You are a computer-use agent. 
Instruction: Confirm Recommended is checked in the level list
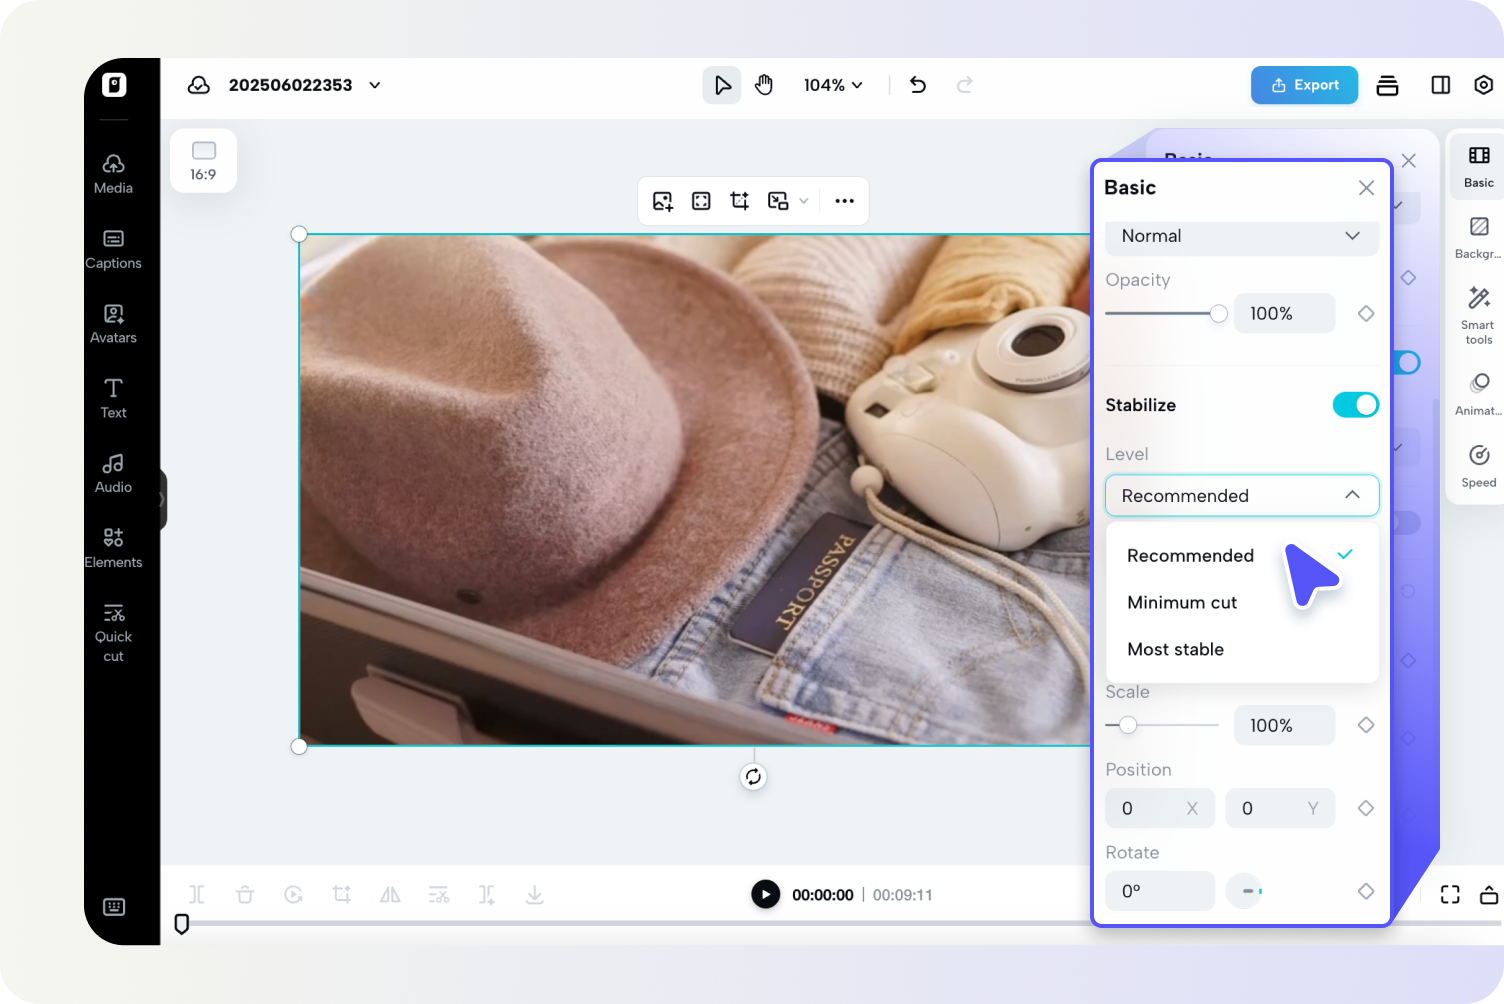click(1345, 554)
